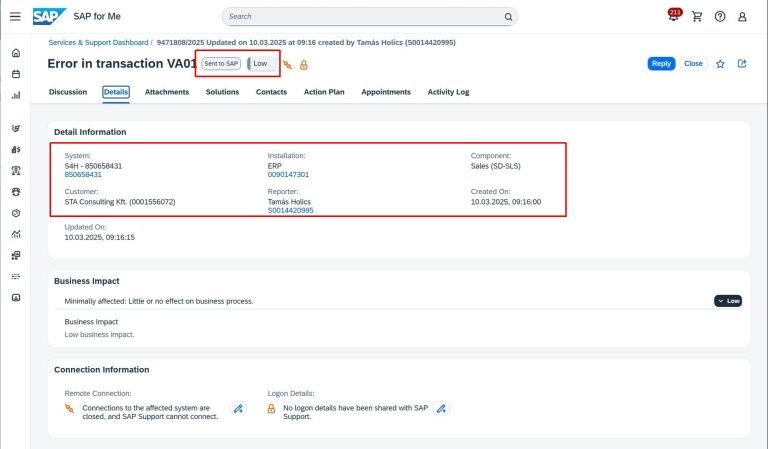The width and height of the screenshot is (768, 449).
Task: Open reporter ID S0014420995 link
Action: tap(290, 211)
